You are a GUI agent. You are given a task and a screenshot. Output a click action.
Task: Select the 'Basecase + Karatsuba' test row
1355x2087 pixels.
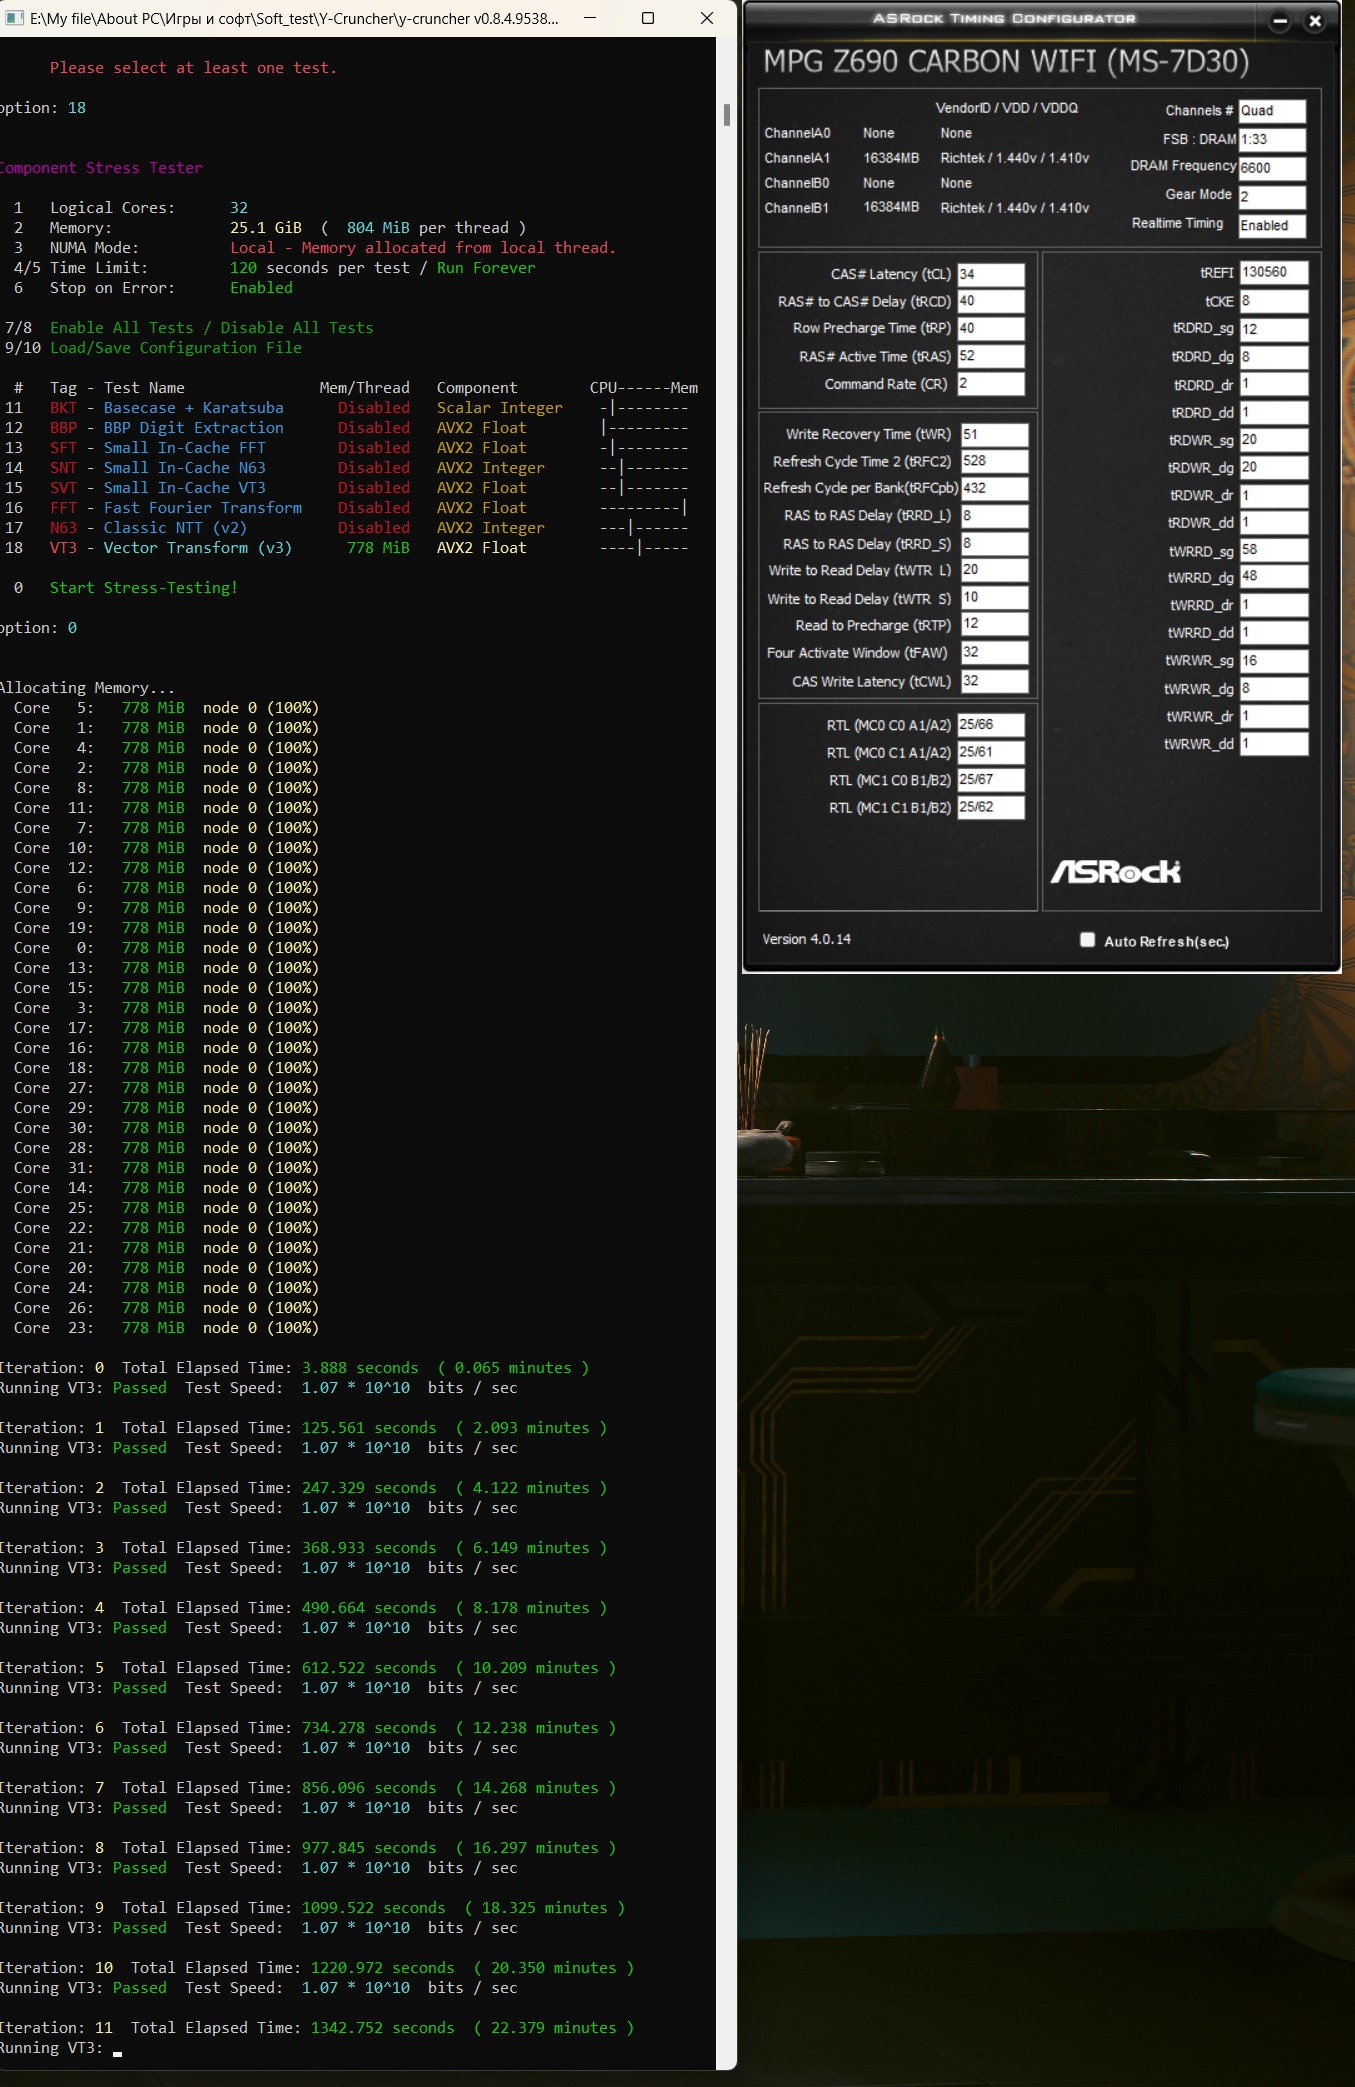click(350, 408)
